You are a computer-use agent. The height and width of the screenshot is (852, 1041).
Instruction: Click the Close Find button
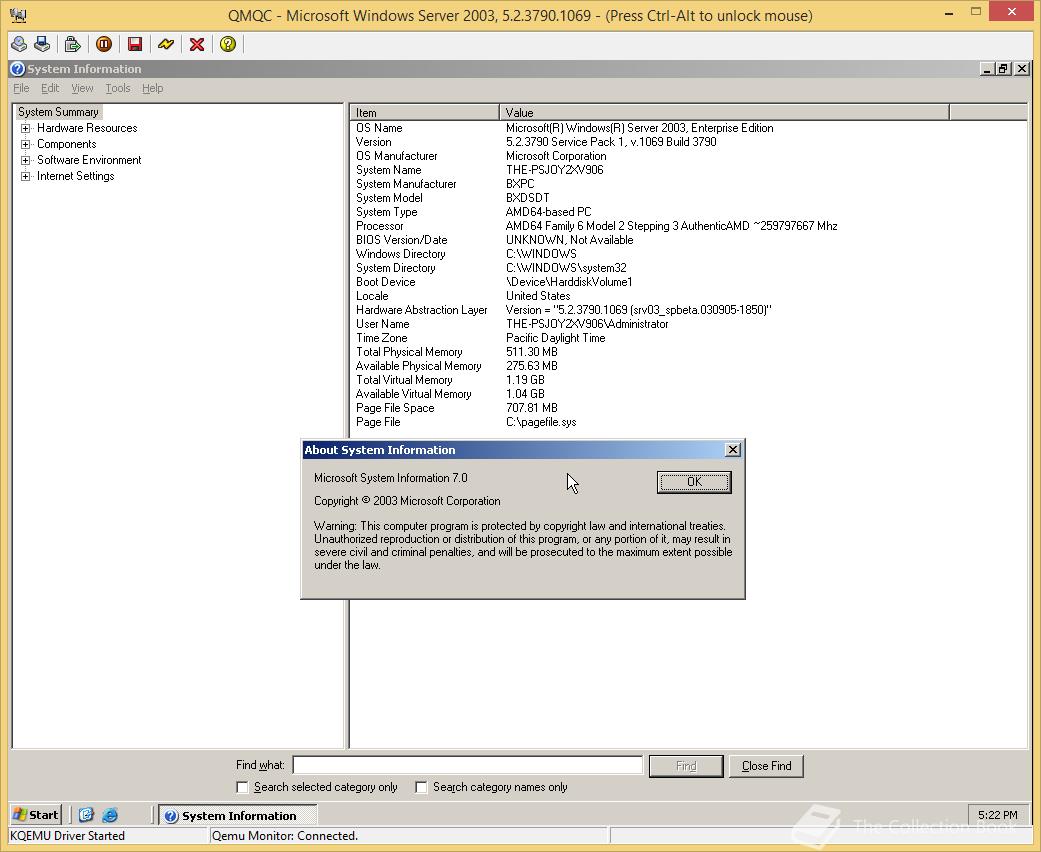766,766
